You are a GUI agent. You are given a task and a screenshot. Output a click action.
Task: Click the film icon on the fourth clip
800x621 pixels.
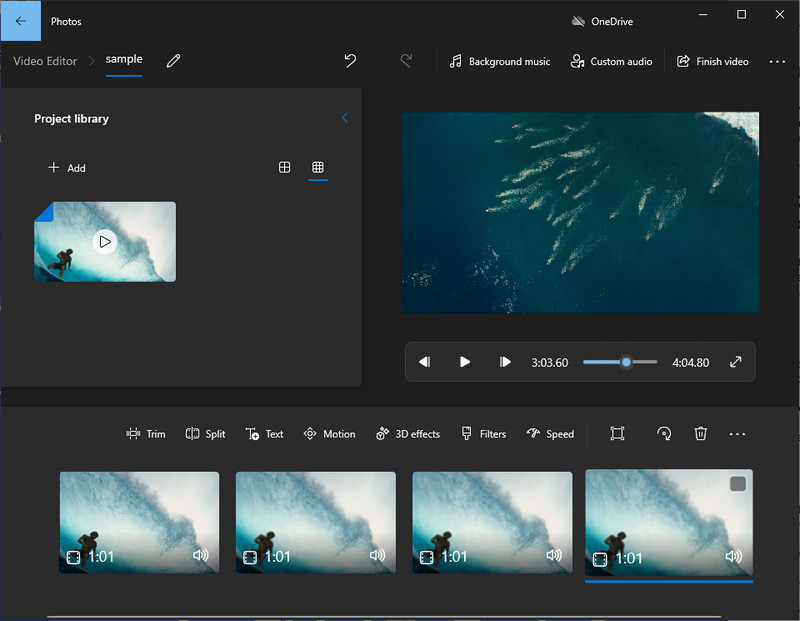600,560
